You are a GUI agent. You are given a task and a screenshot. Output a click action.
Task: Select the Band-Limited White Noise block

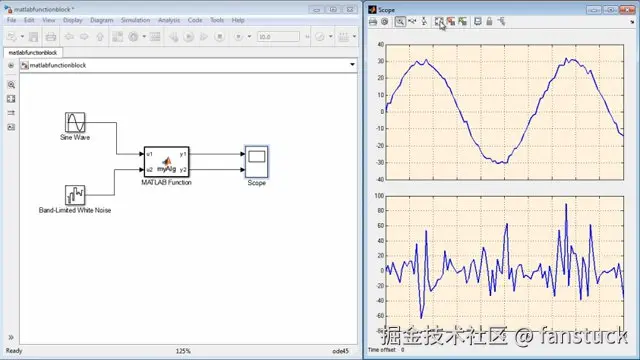[x=75, y=195]
